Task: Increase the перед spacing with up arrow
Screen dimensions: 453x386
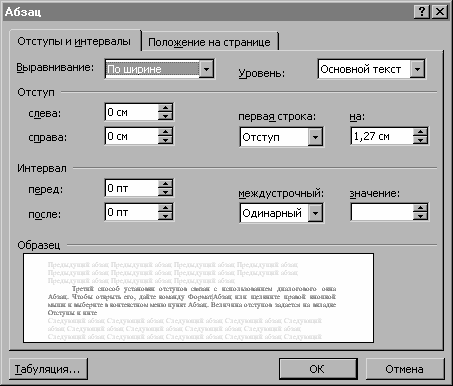Action: (x=165, y=184)
